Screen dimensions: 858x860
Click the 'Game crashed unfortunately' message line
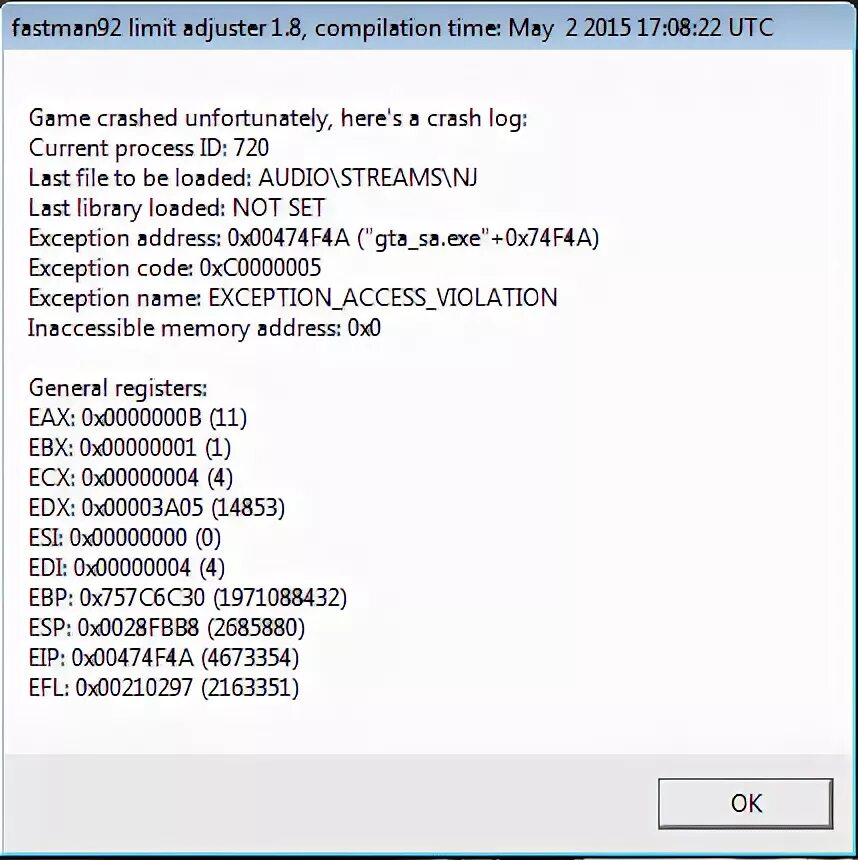[x=278, y=118]
